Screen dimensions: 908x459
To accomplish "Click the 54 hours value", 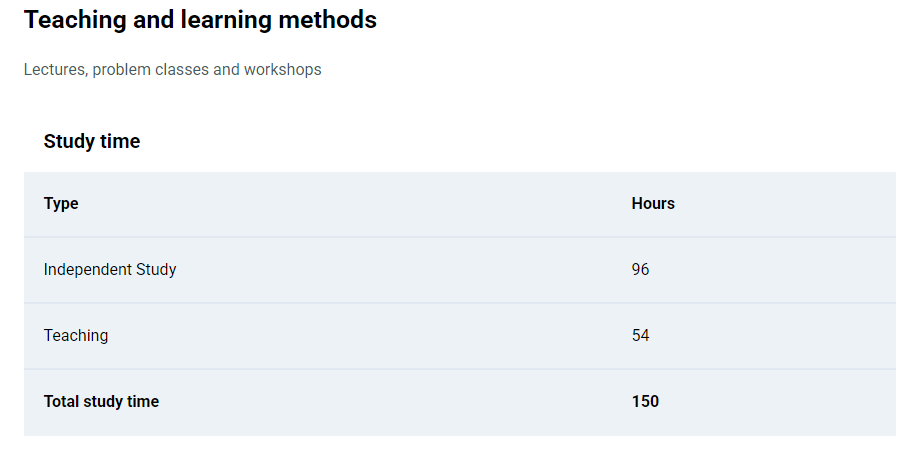I will click(640, 336).
